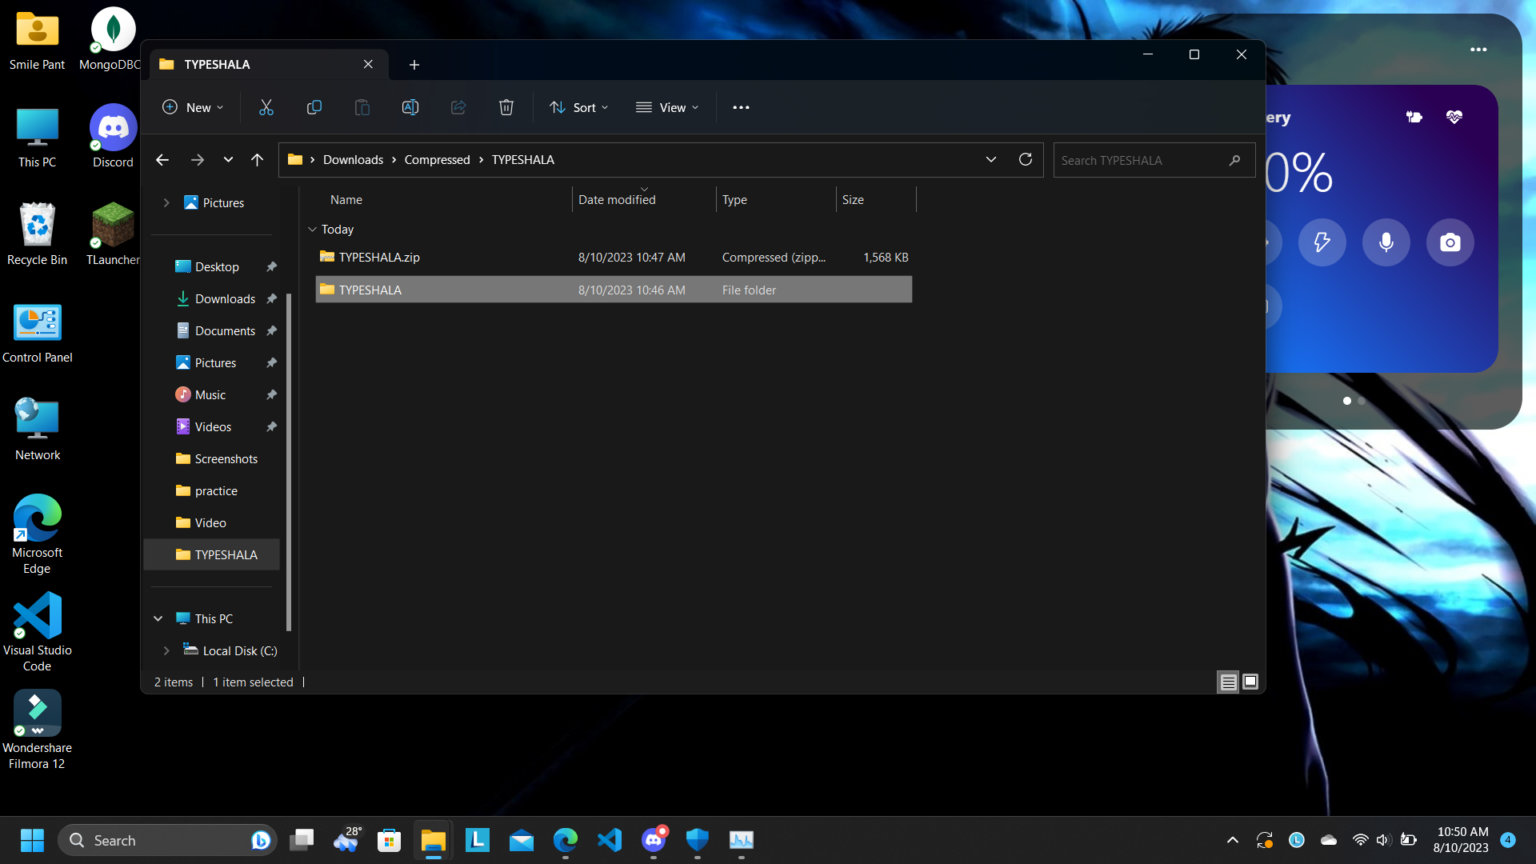Viewport: 1536px width, 864px height.
Task: Rename the selected TYPESHALA folder
Action: tap(409, 107)
